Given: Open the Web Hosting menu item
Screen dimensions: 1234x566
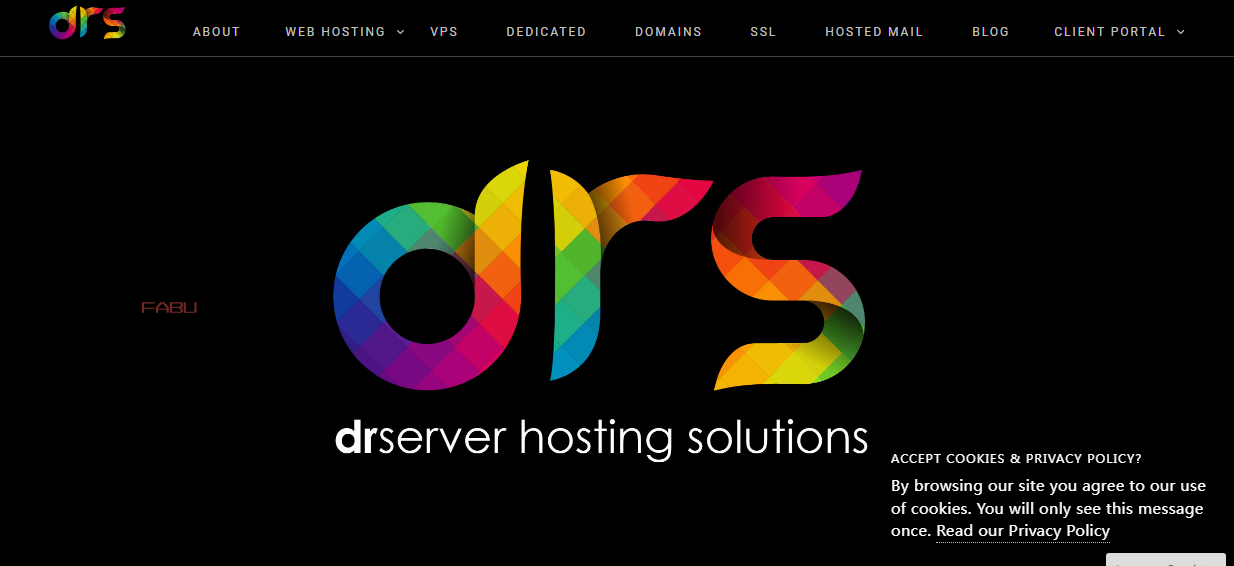Looking at the screenshot, I should (335, 32).
